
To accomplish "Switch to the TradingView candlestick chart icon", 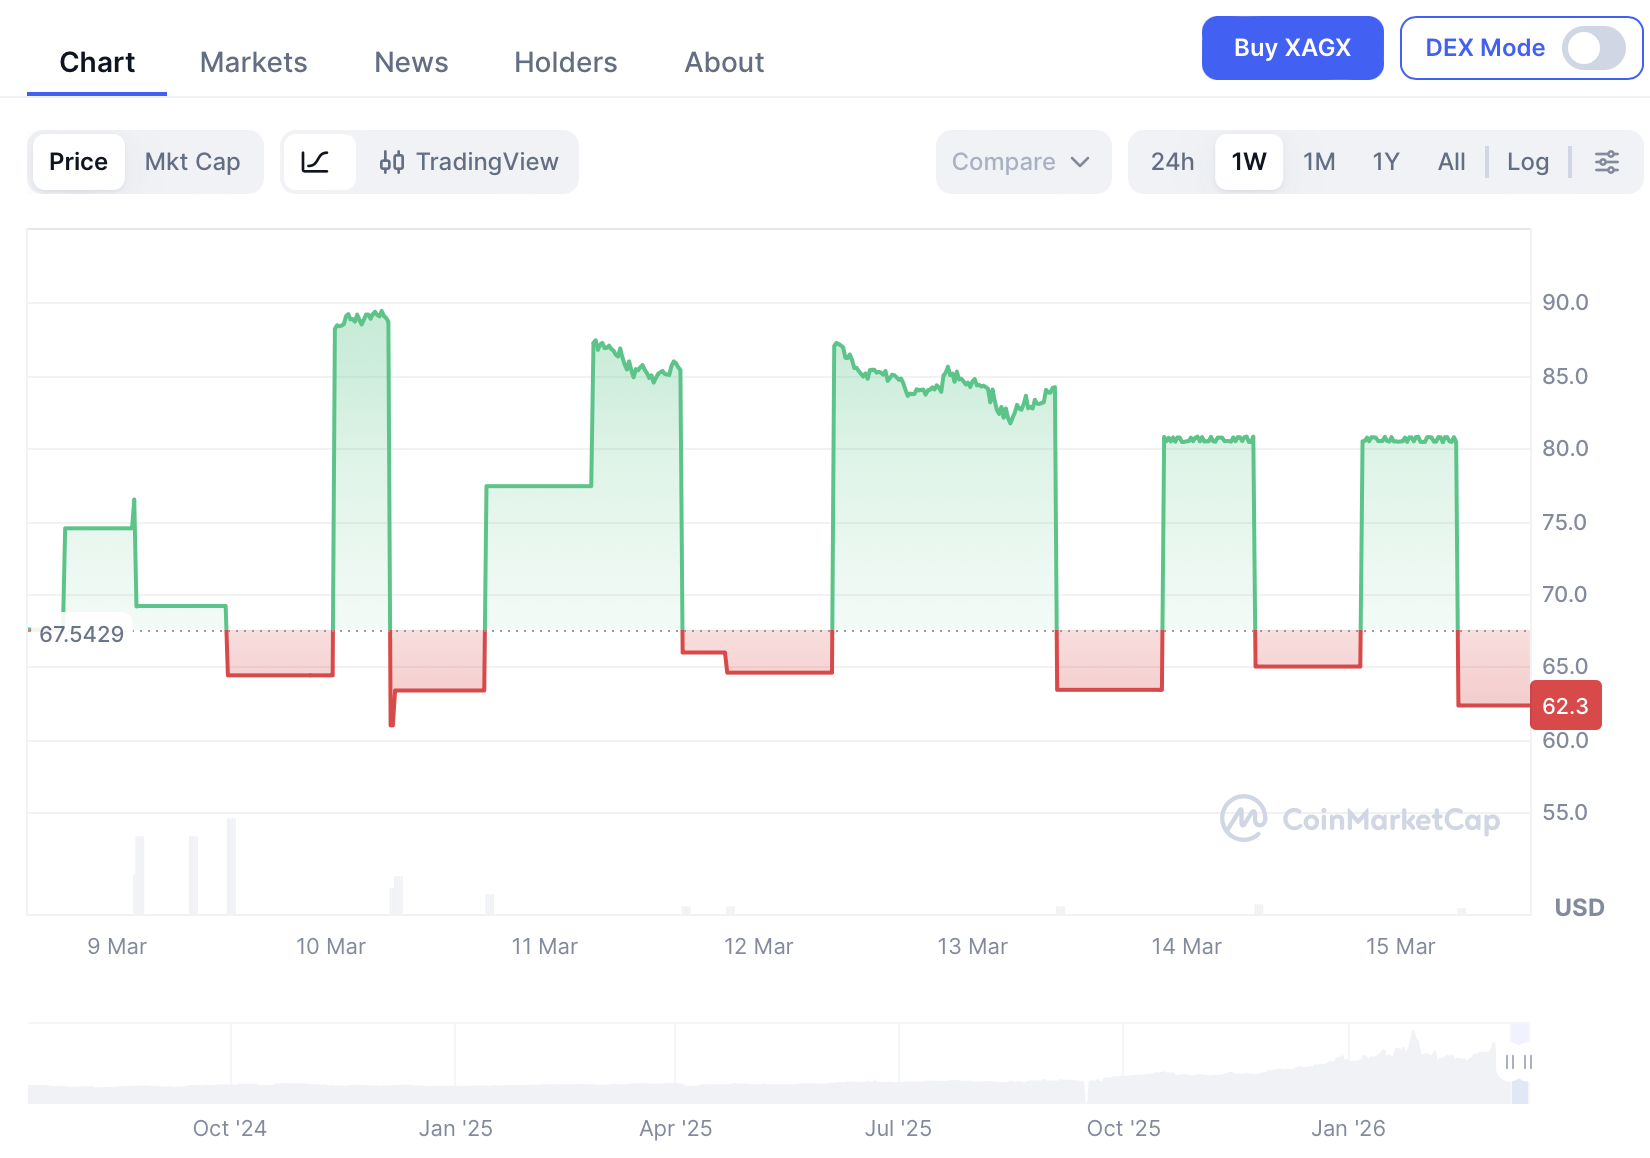I will [468, 161].
